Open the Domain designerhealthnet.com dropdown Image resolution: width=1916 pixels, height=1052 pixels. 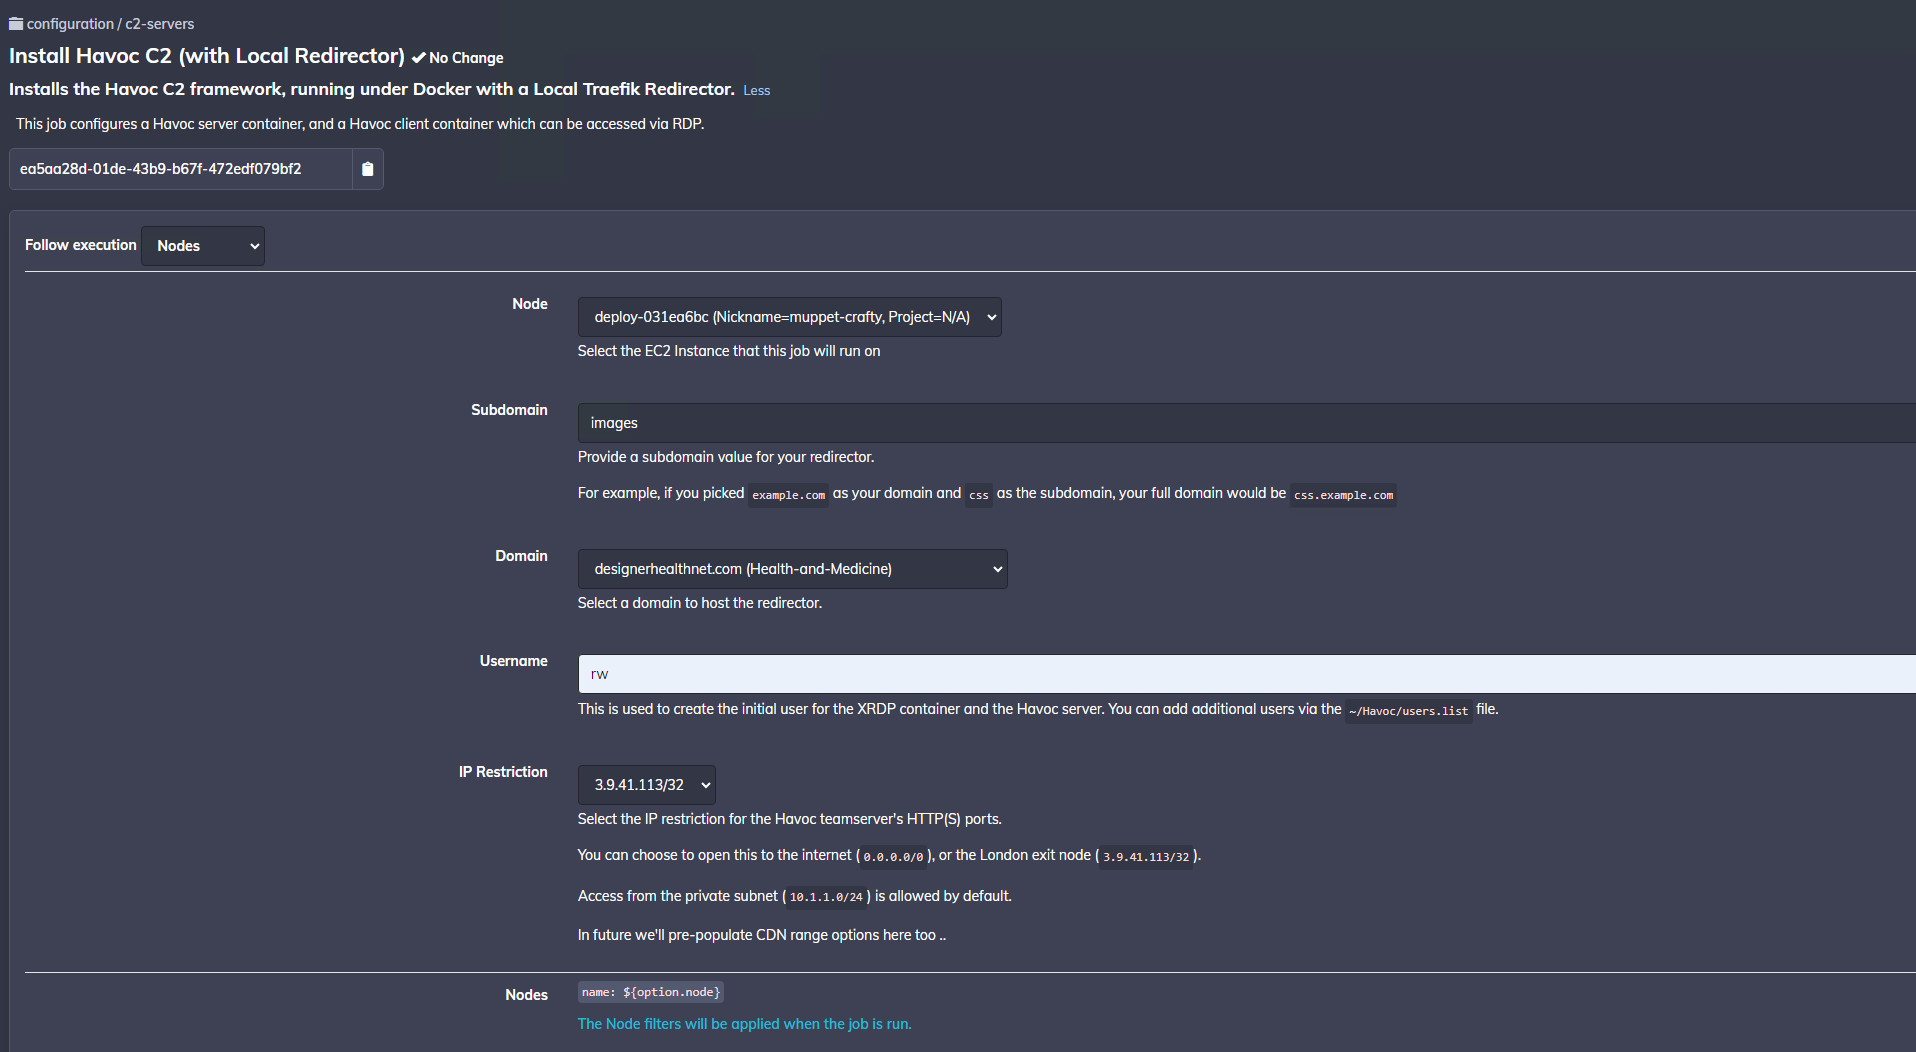(792, 569)
